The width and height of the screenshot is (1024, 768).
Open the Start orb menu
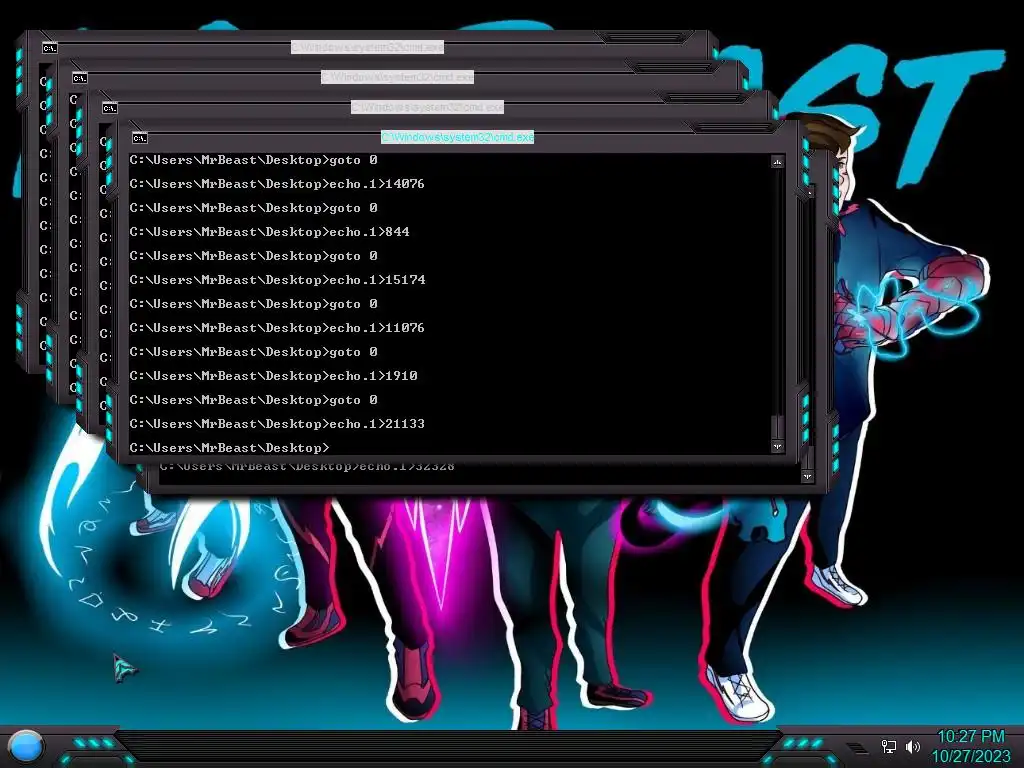tap(26, 746)
